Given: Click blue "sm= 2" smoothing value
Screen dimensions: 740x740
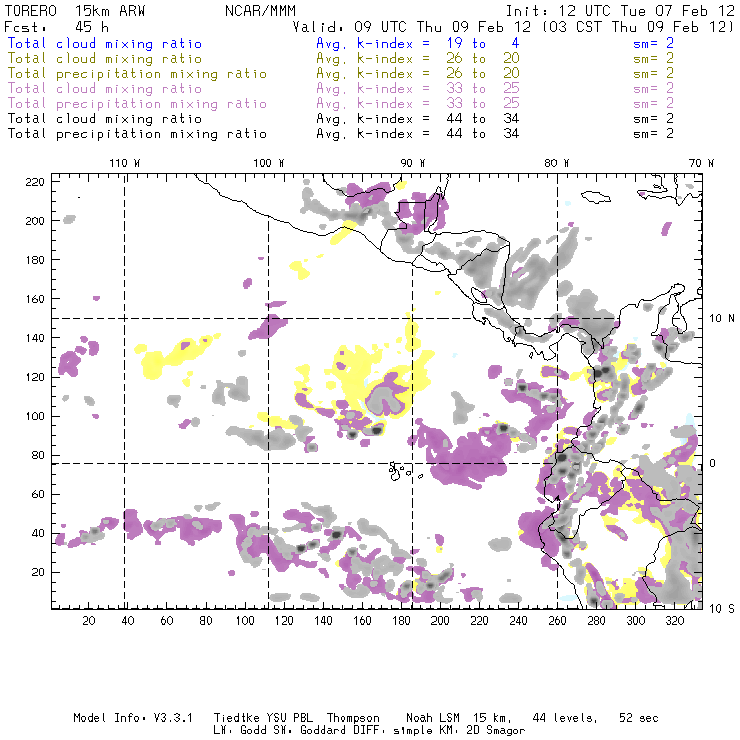Looking at the screenshot, I should (653, 43).
